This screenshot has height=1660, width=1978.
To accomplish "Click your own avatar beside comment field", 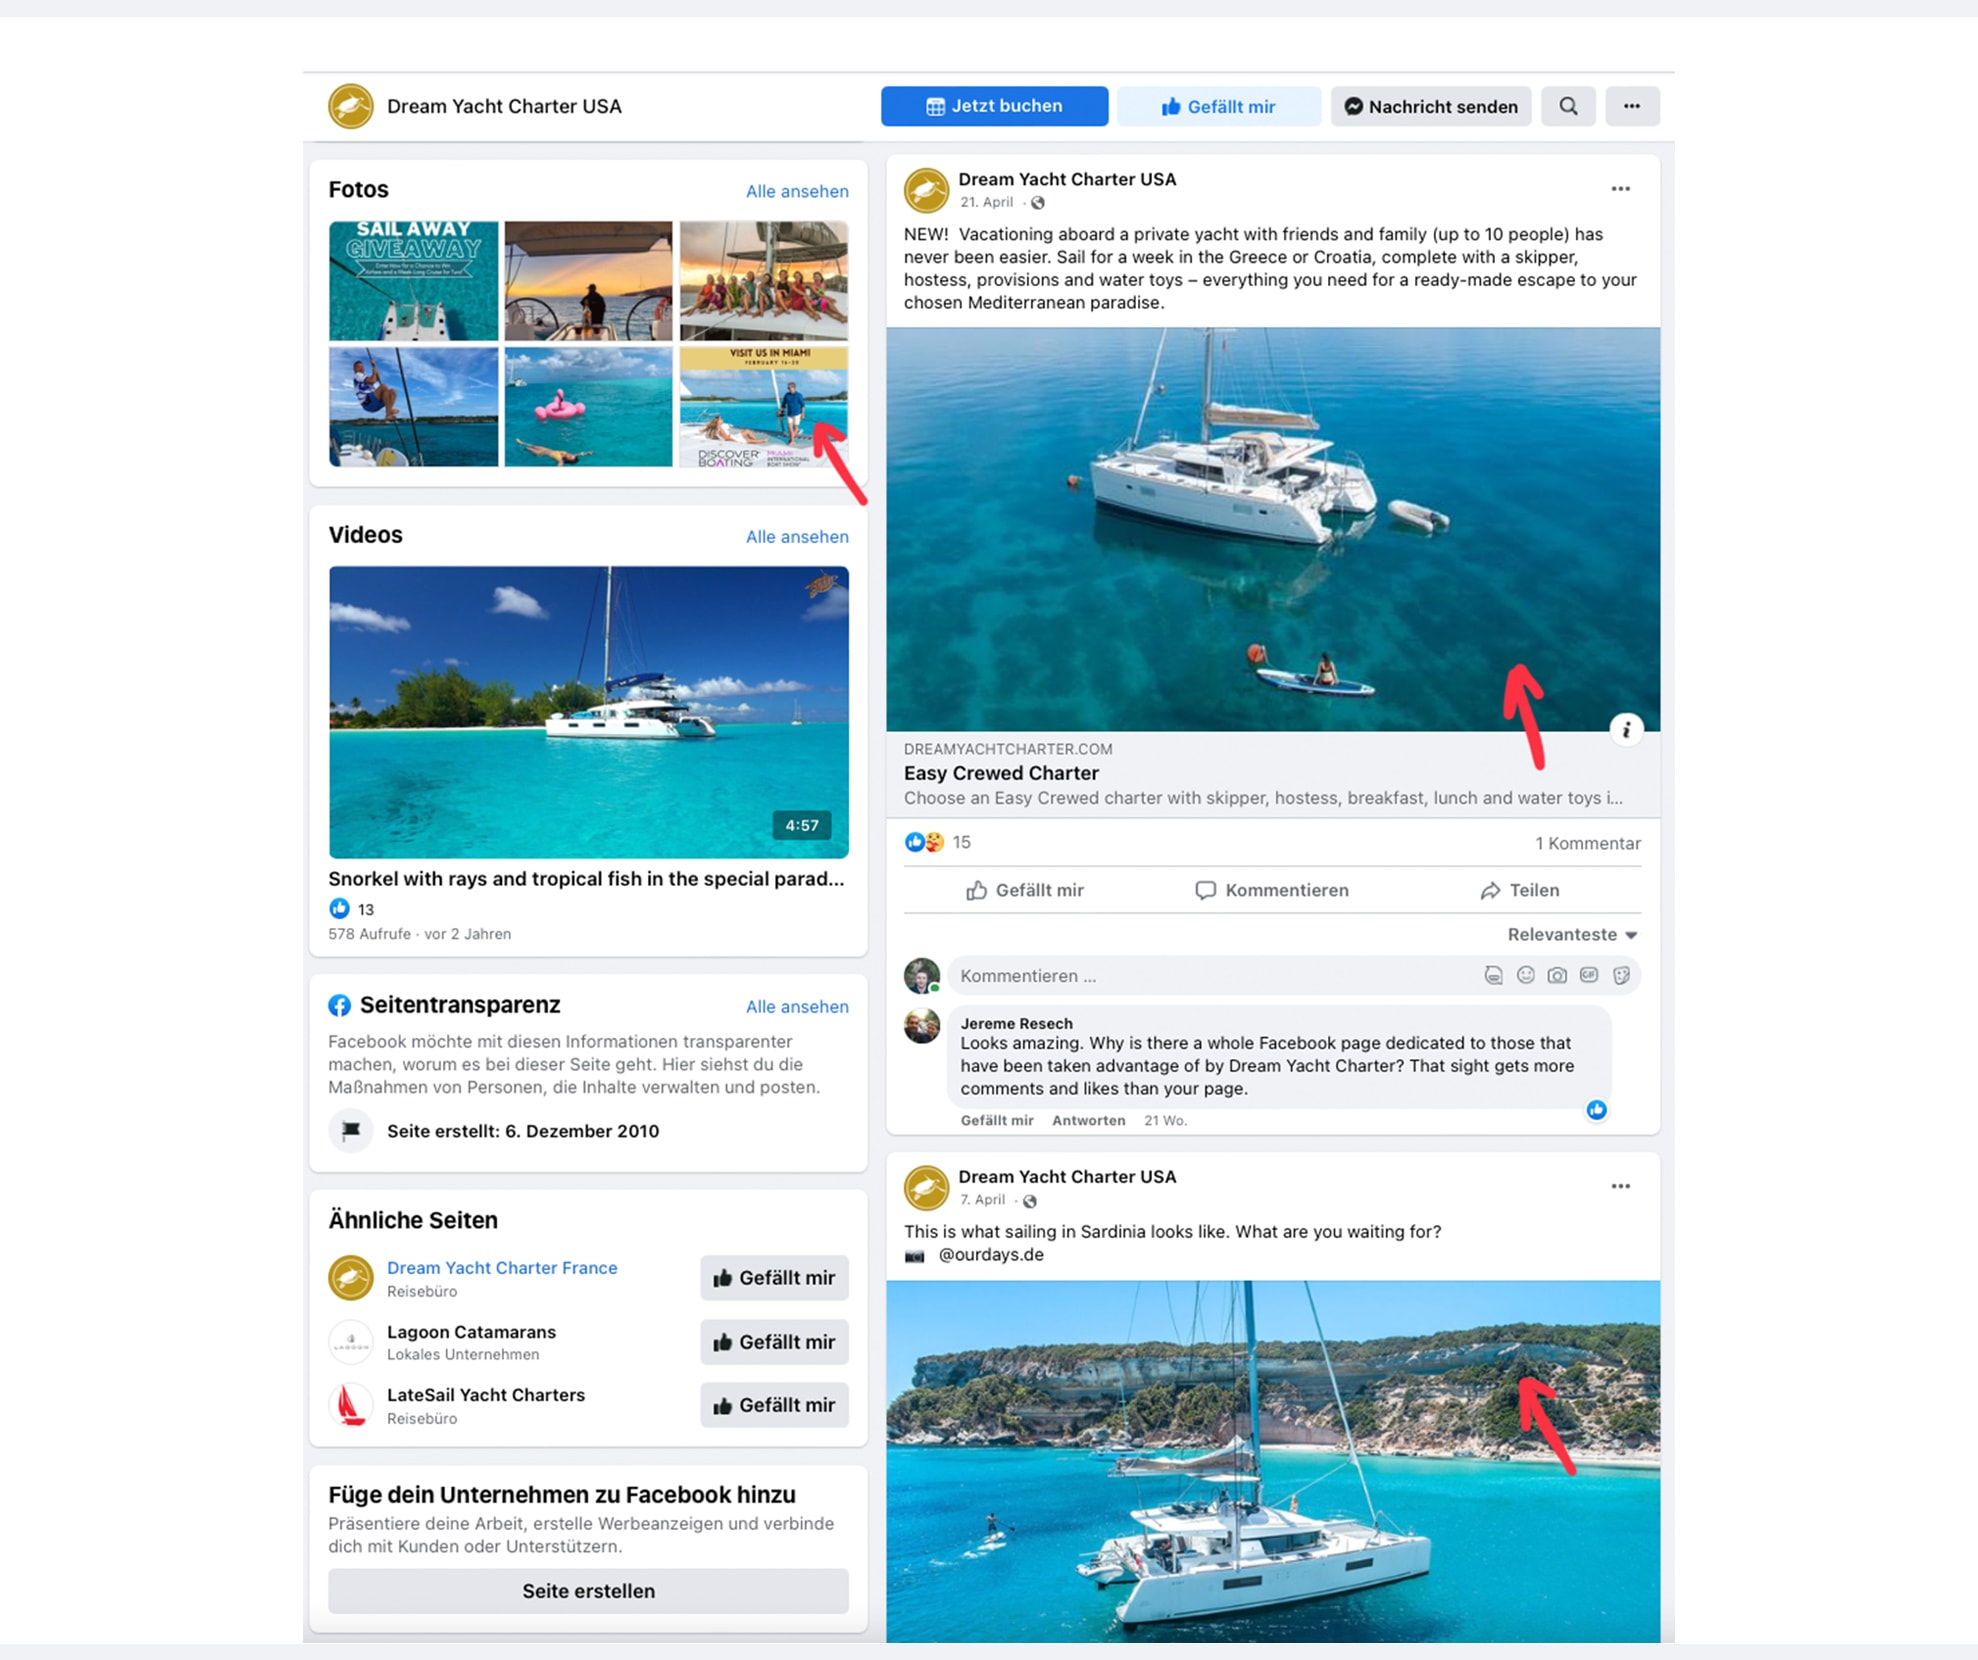I will (x=922, y=975).
